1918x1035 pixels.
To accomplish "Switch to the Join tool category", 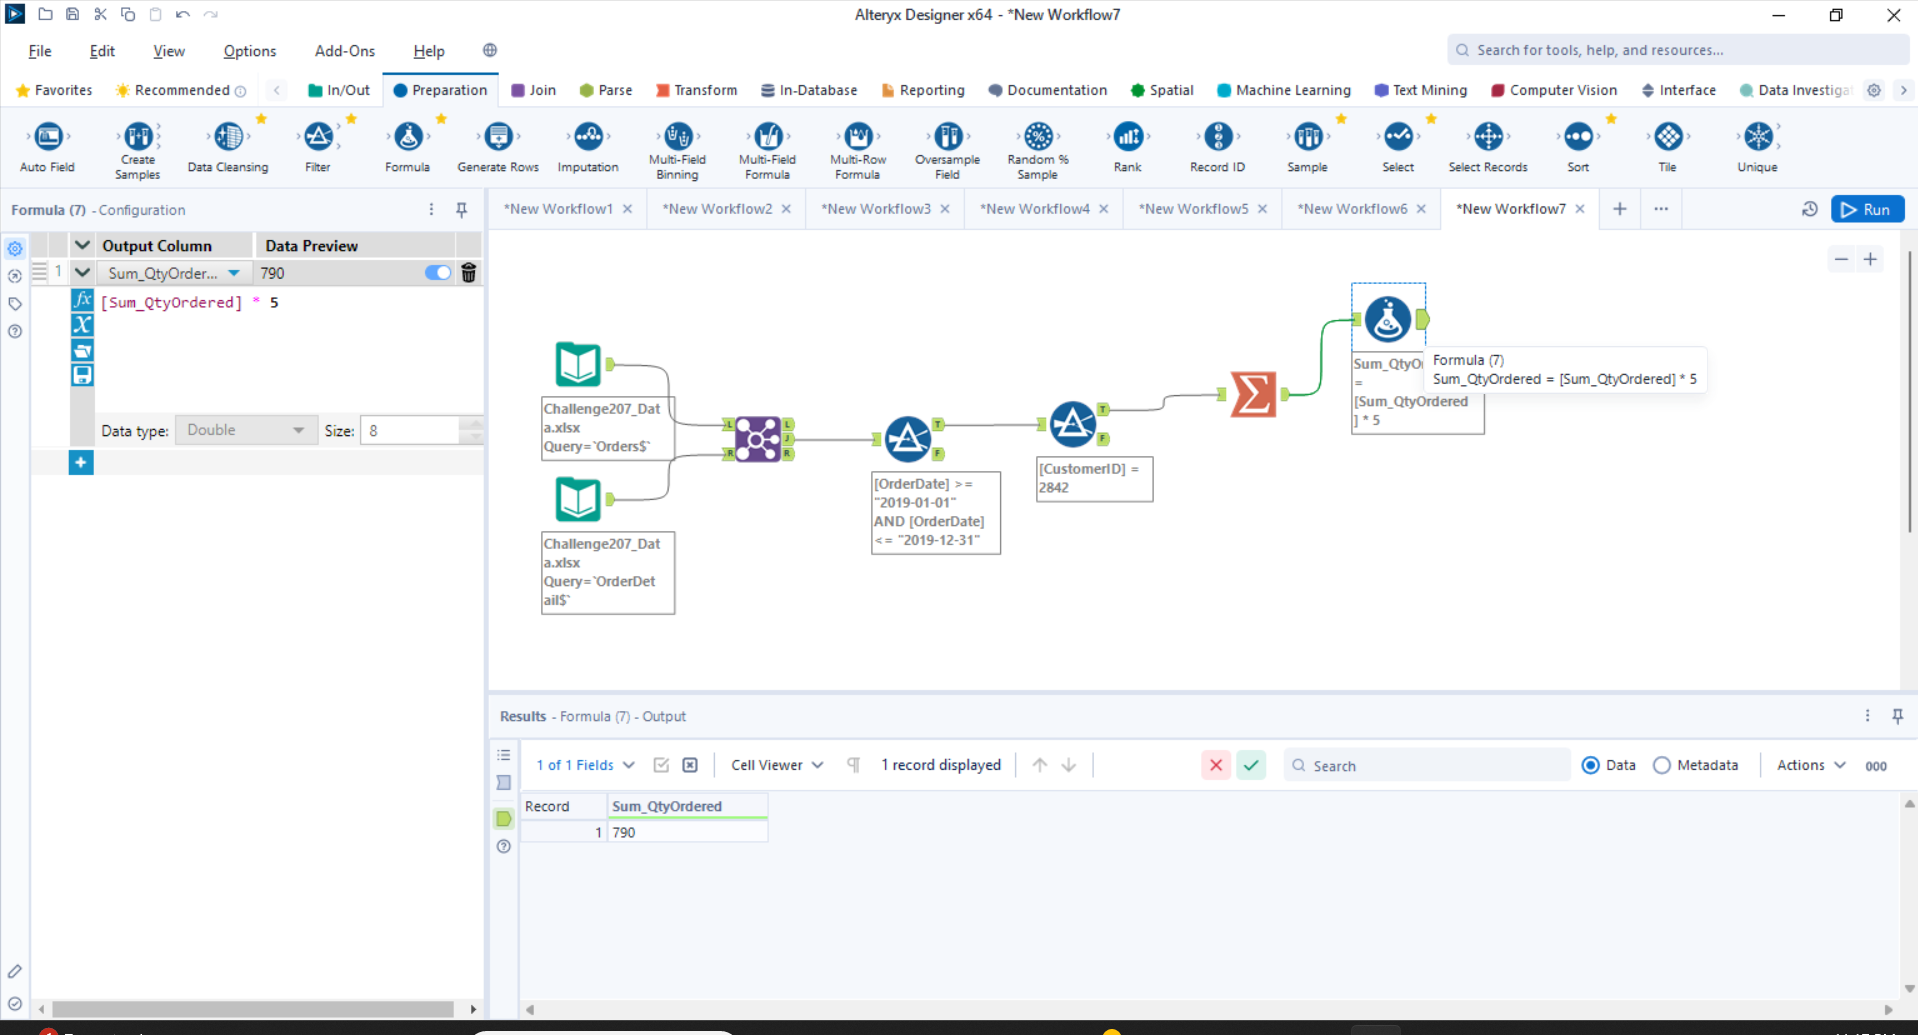I will (534, 90).
